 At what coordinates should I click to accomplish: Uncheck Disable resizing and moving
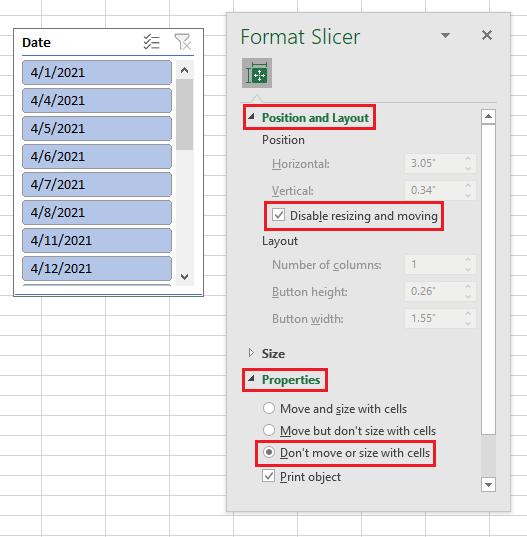(x=278, y=215)
